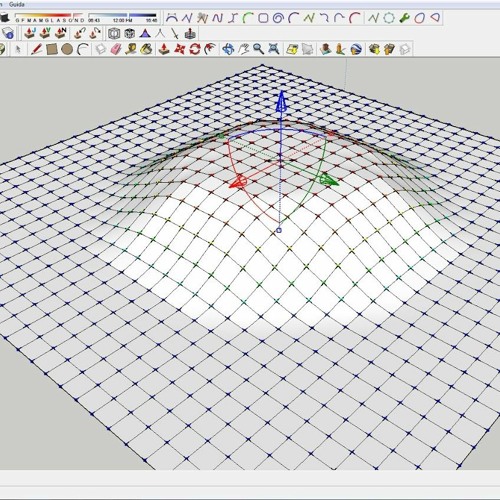Click the purple triangle icon
This screenshot has width=500, height=500.
(145, 33)
